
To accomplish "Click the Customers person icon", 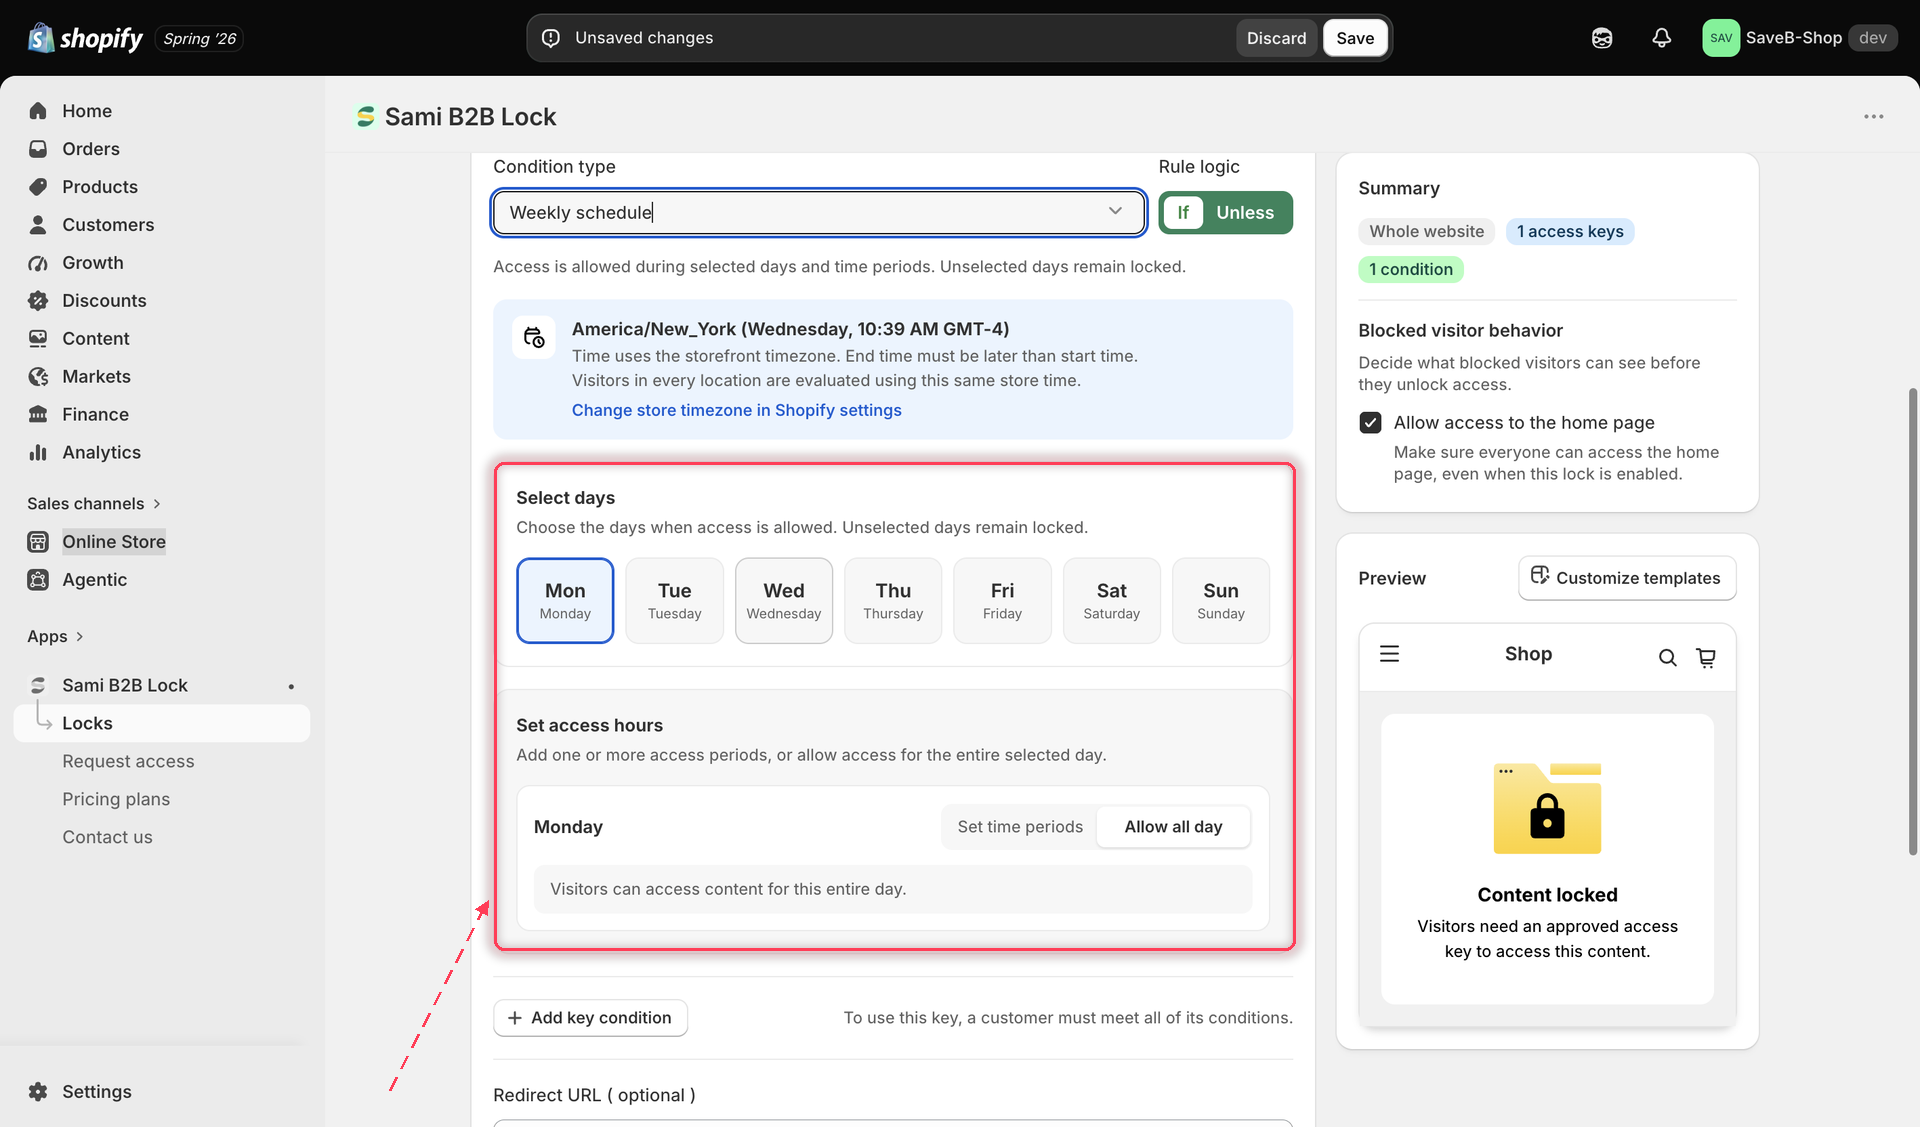I will click(x=38, y=225).
